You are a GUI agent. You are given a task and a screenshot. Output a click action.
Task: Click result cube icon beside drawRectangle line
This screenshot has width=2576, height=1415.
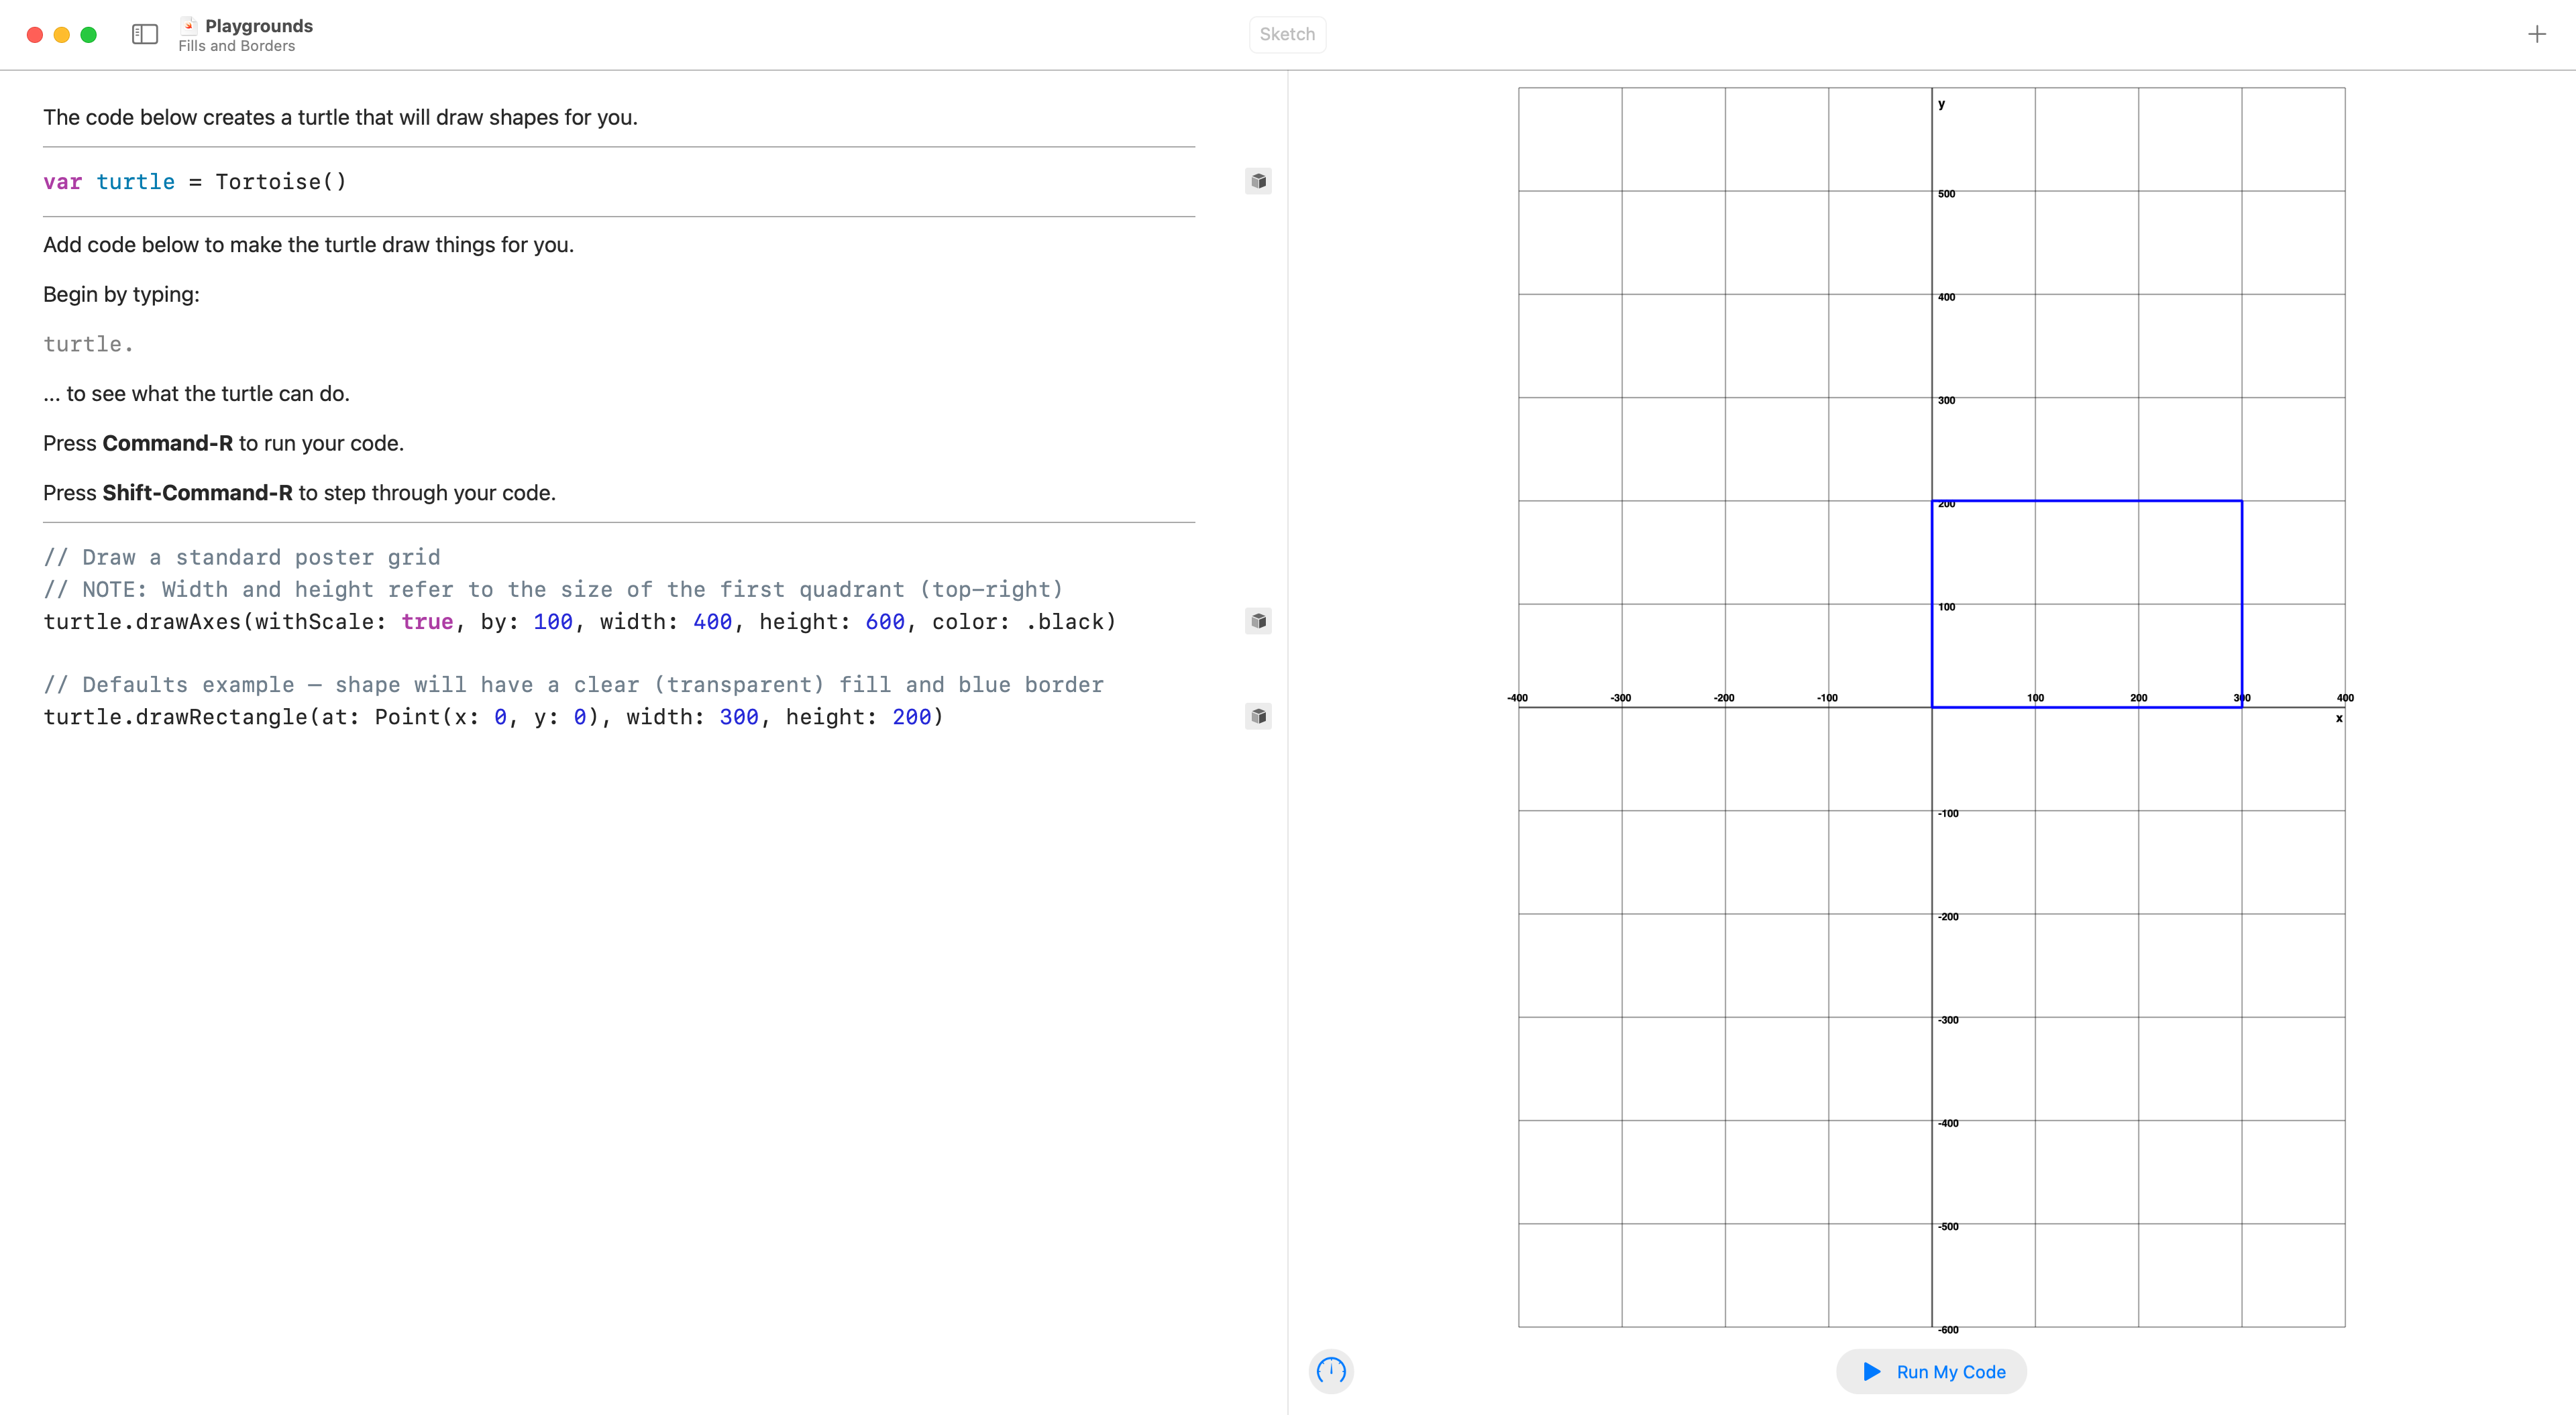point(1258,716)
